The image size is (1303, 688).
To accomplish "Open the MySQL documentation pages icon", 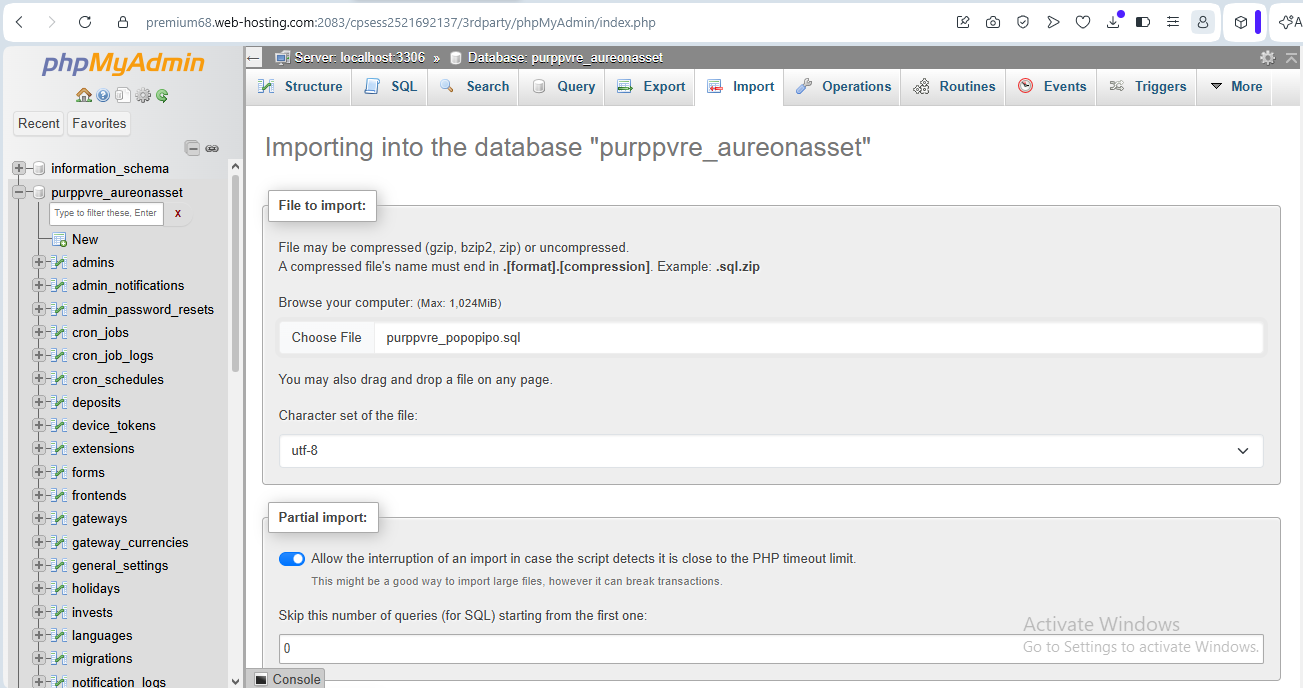I will pos(122,96).
